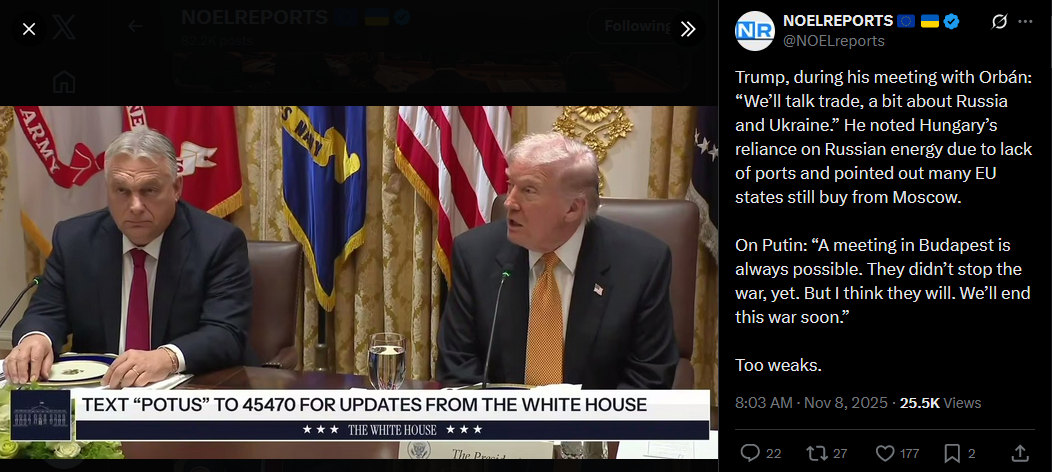Screen dimensions: 1052x472
Task: Go to the dimmed Home icon
Action: click(64, 82)
